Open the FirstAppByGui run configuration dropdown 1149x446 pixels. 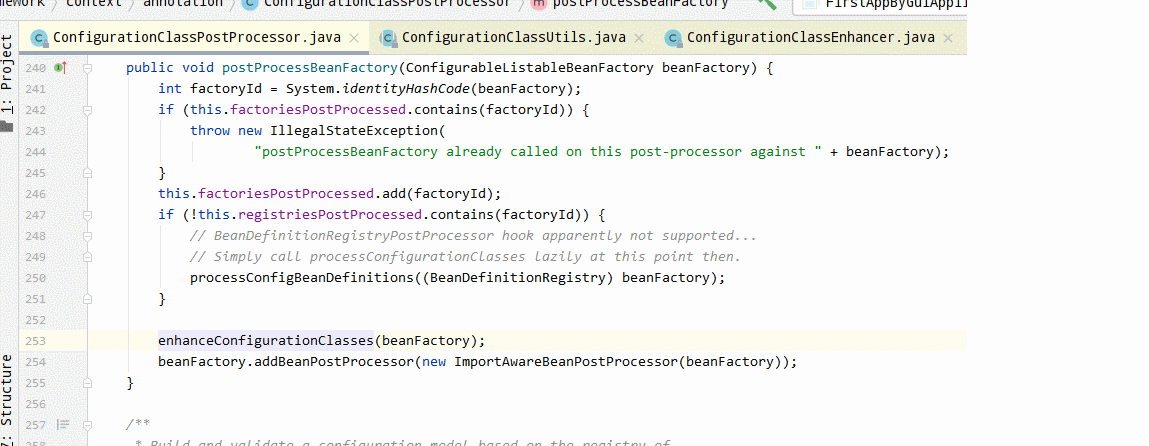click(880, 5)
